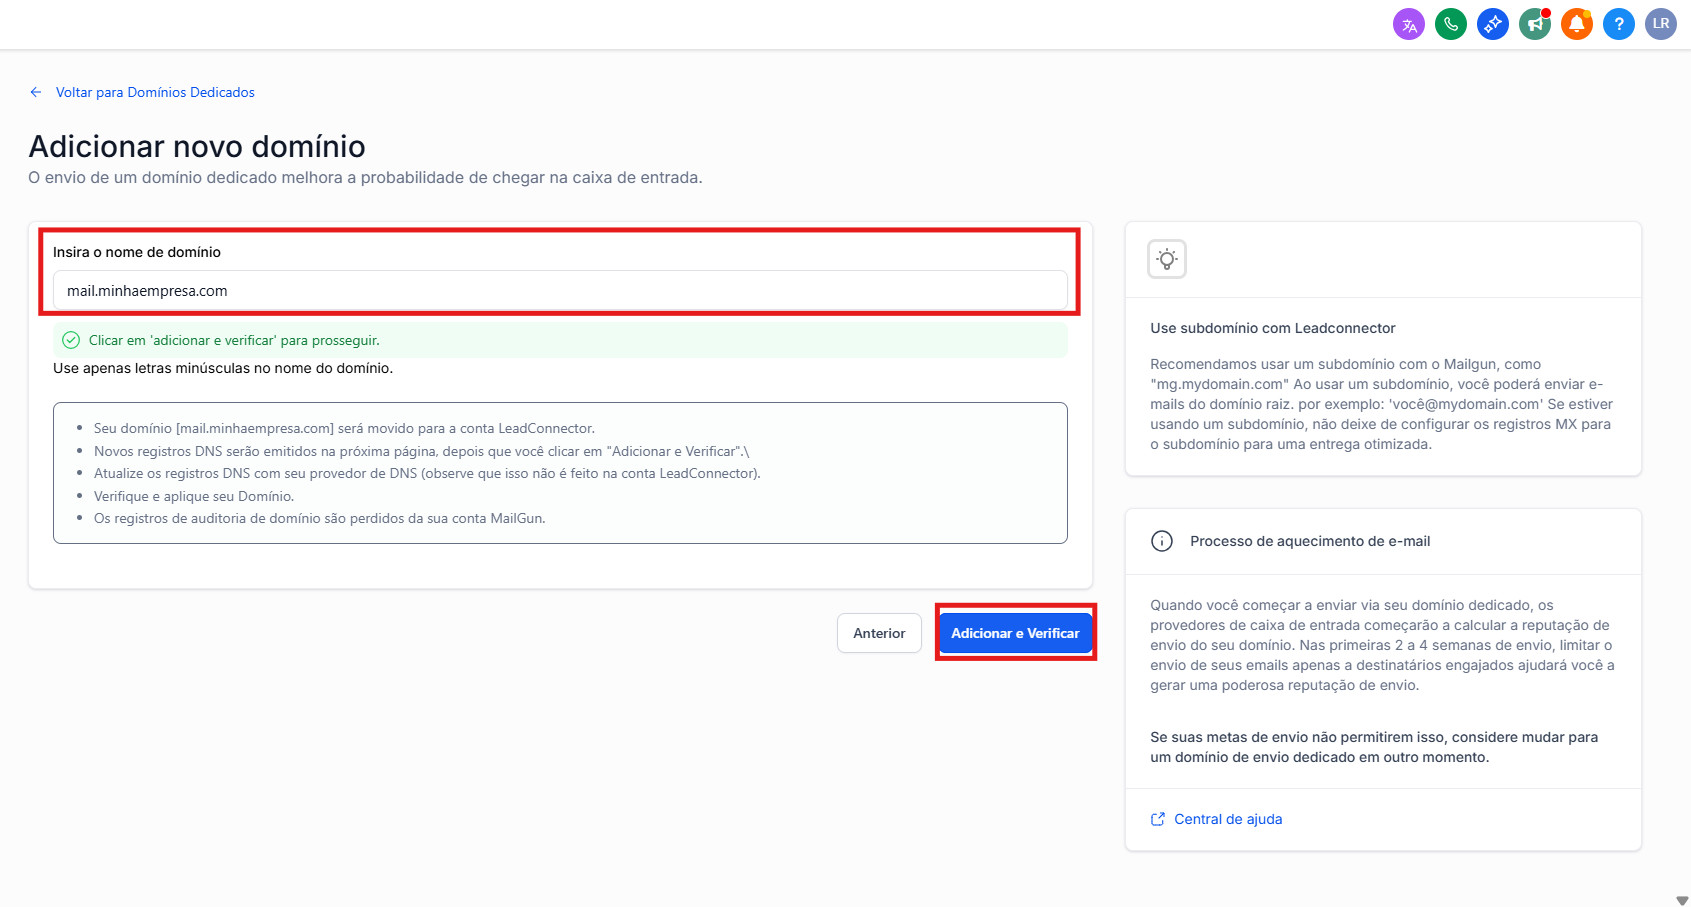Click the Adicionar e Verificar button
Image resolution: width=1691 pixels, height=907 pixels.
1015,633
